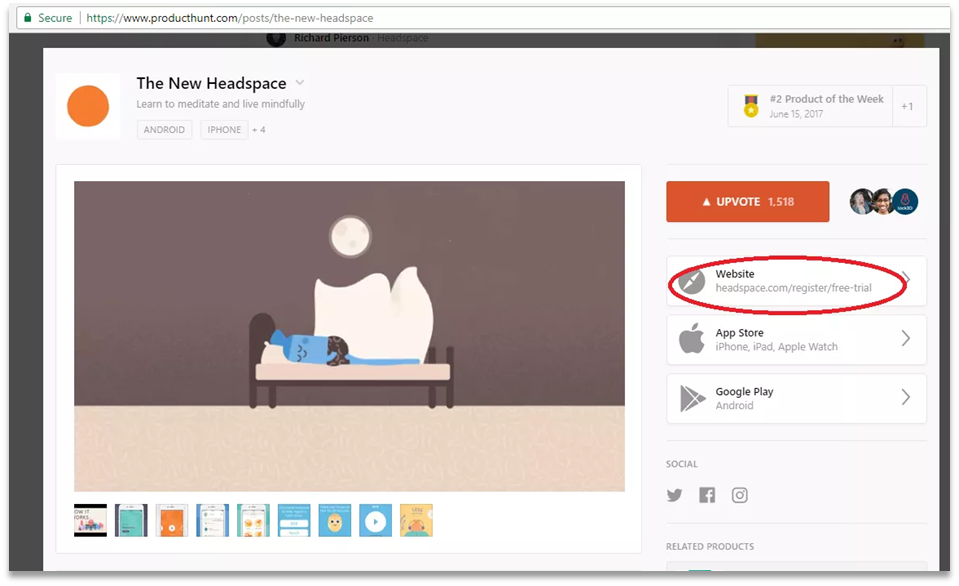The height and width of the screenshot is (586, 959).
Task: Click the second upvoter avatar
Action: pos(883,201)
